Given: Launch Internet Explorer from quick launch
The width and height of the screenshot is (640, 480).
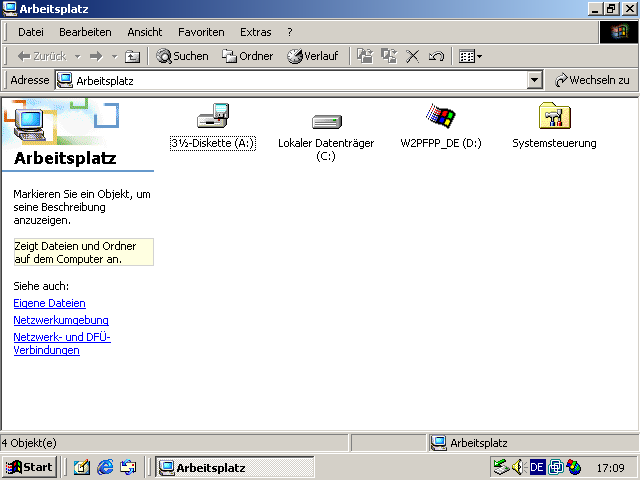Looking at the screenshot, I should [105, 467].
